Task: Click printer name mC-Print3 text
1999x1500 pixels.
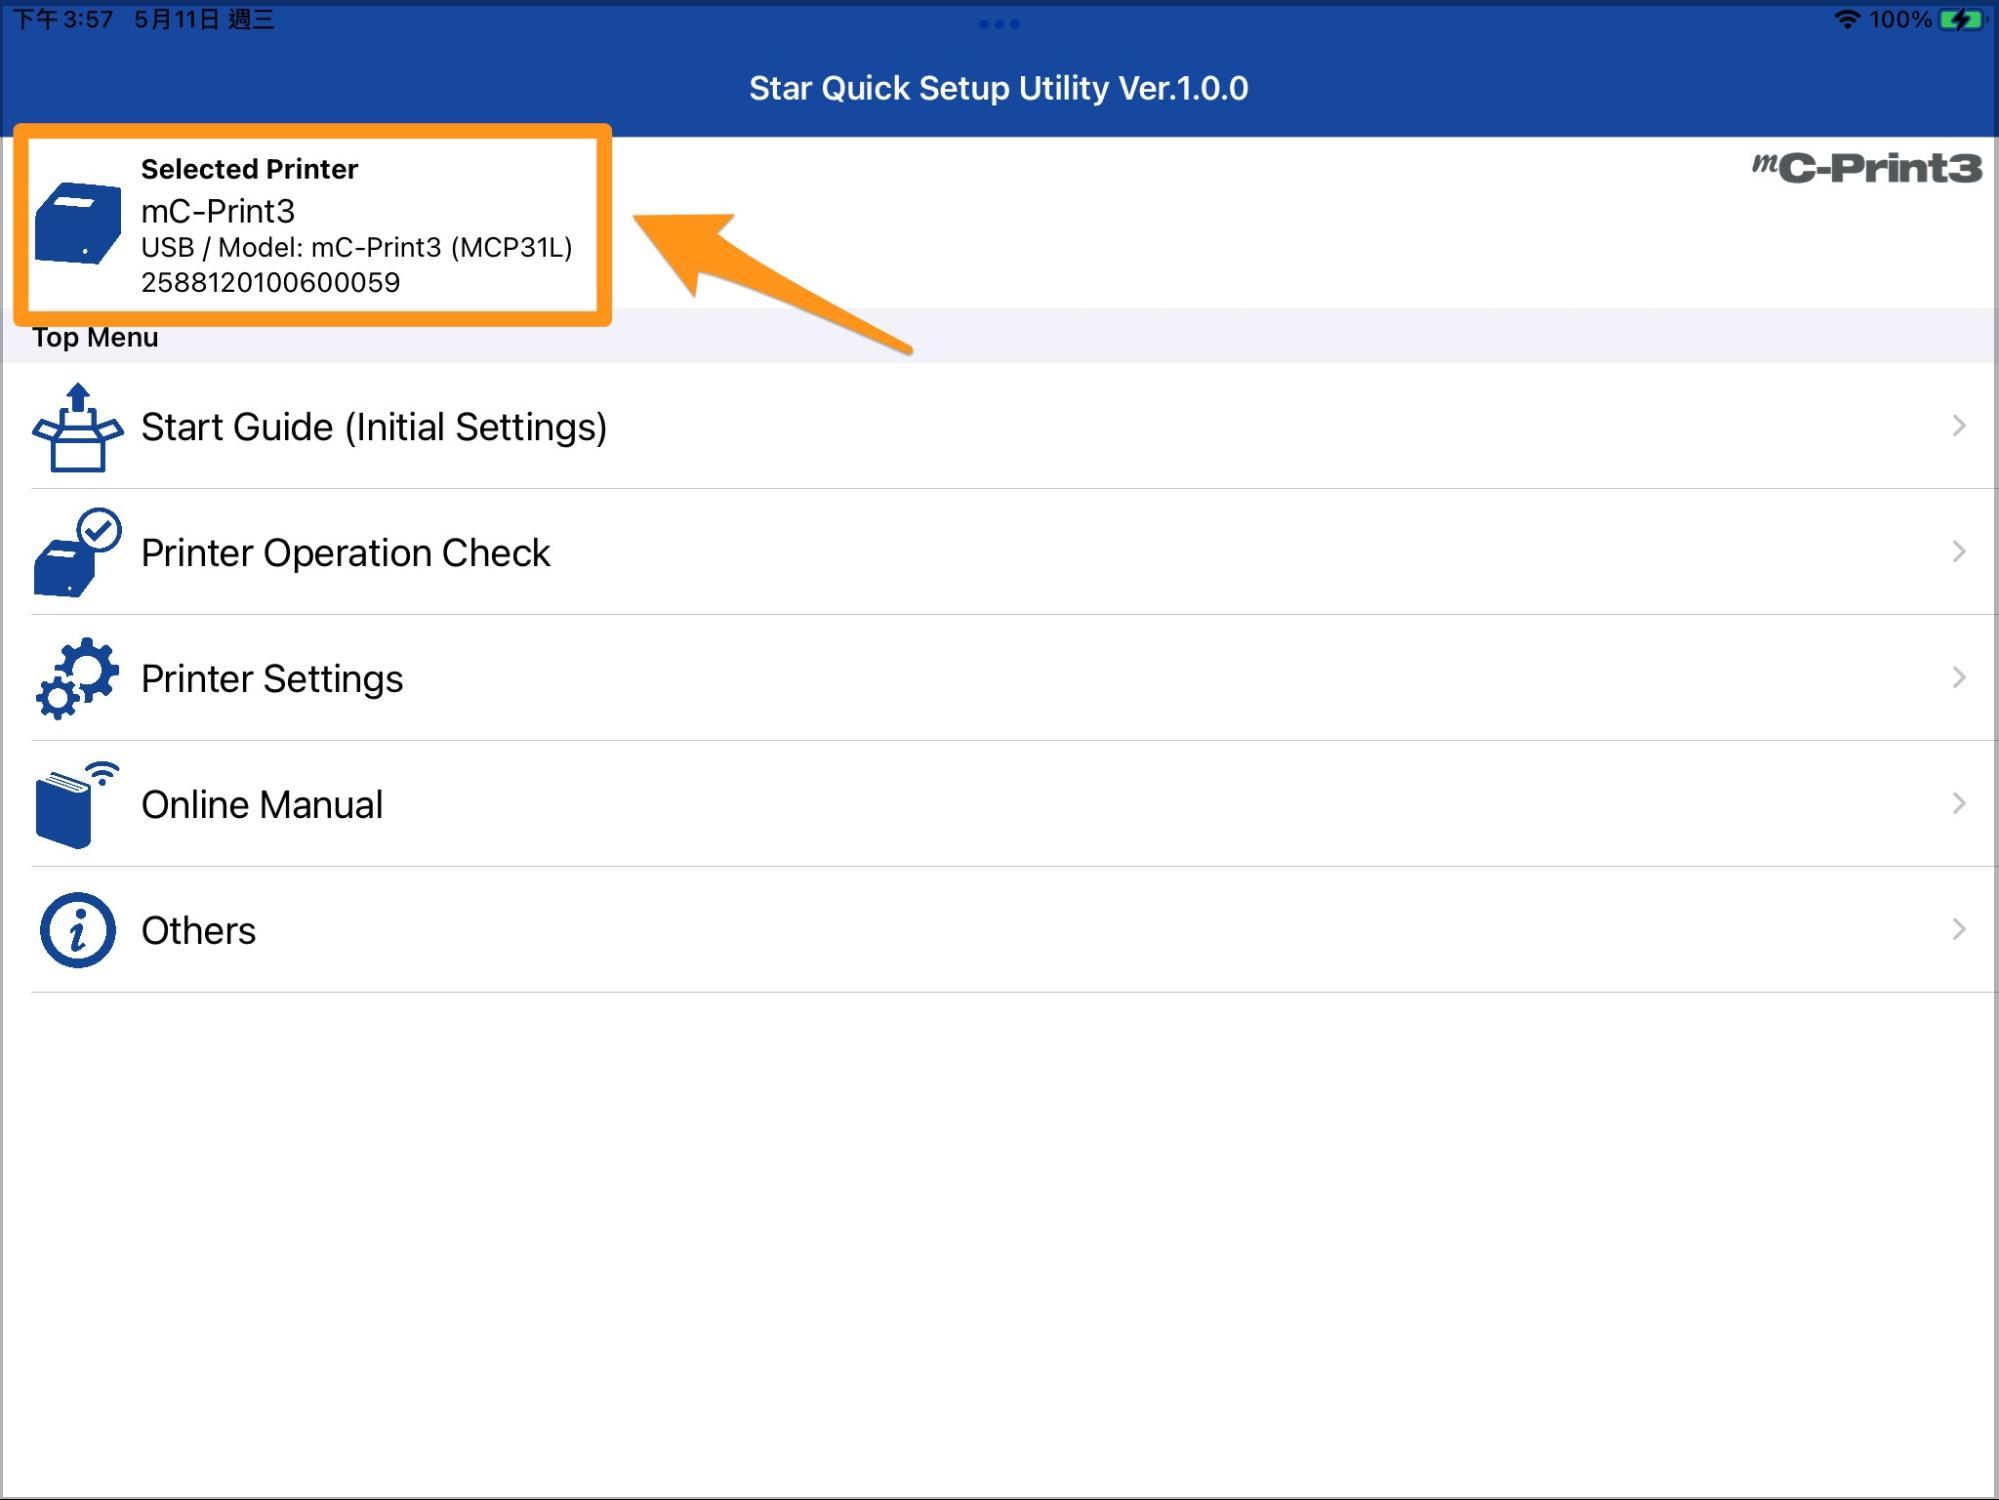Action: 218,211
